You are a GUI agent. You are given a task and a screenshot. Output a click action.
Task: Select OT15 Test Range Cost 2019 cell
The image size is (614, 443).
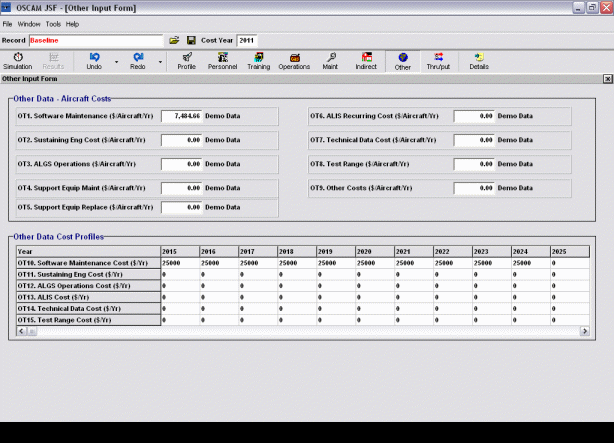click(x=336, y=320)
